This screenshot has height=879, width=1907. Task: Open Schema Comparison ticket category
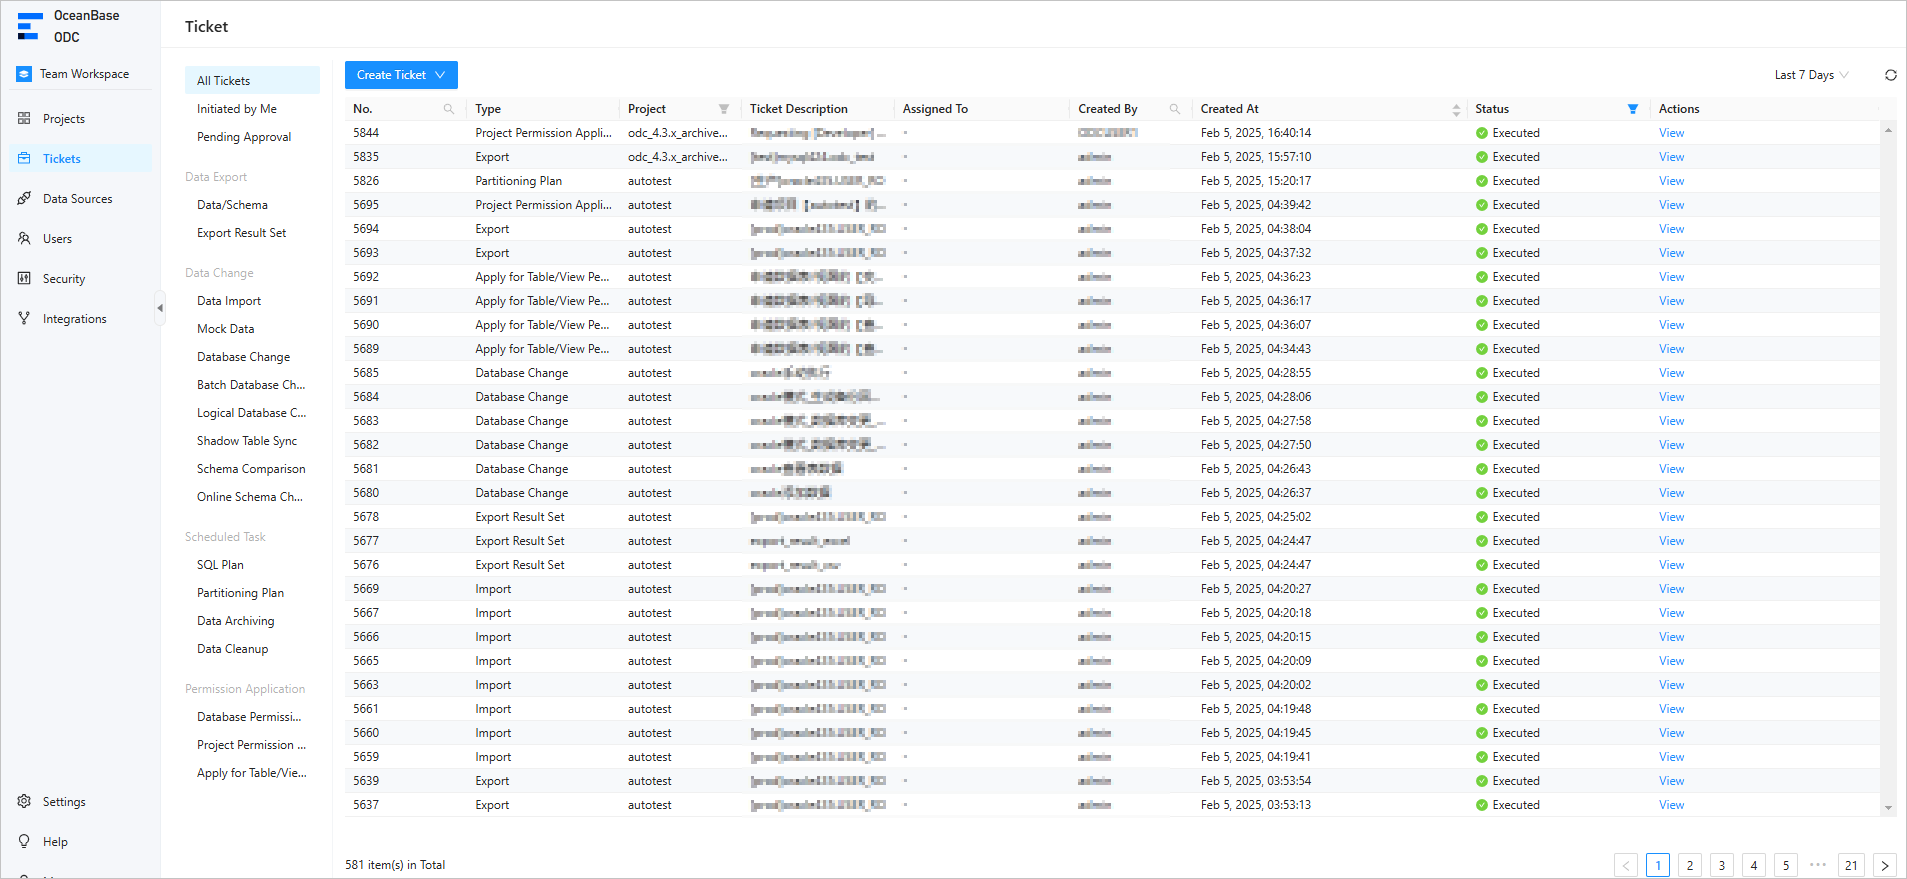pyautogui.click(x=251, y=469)
